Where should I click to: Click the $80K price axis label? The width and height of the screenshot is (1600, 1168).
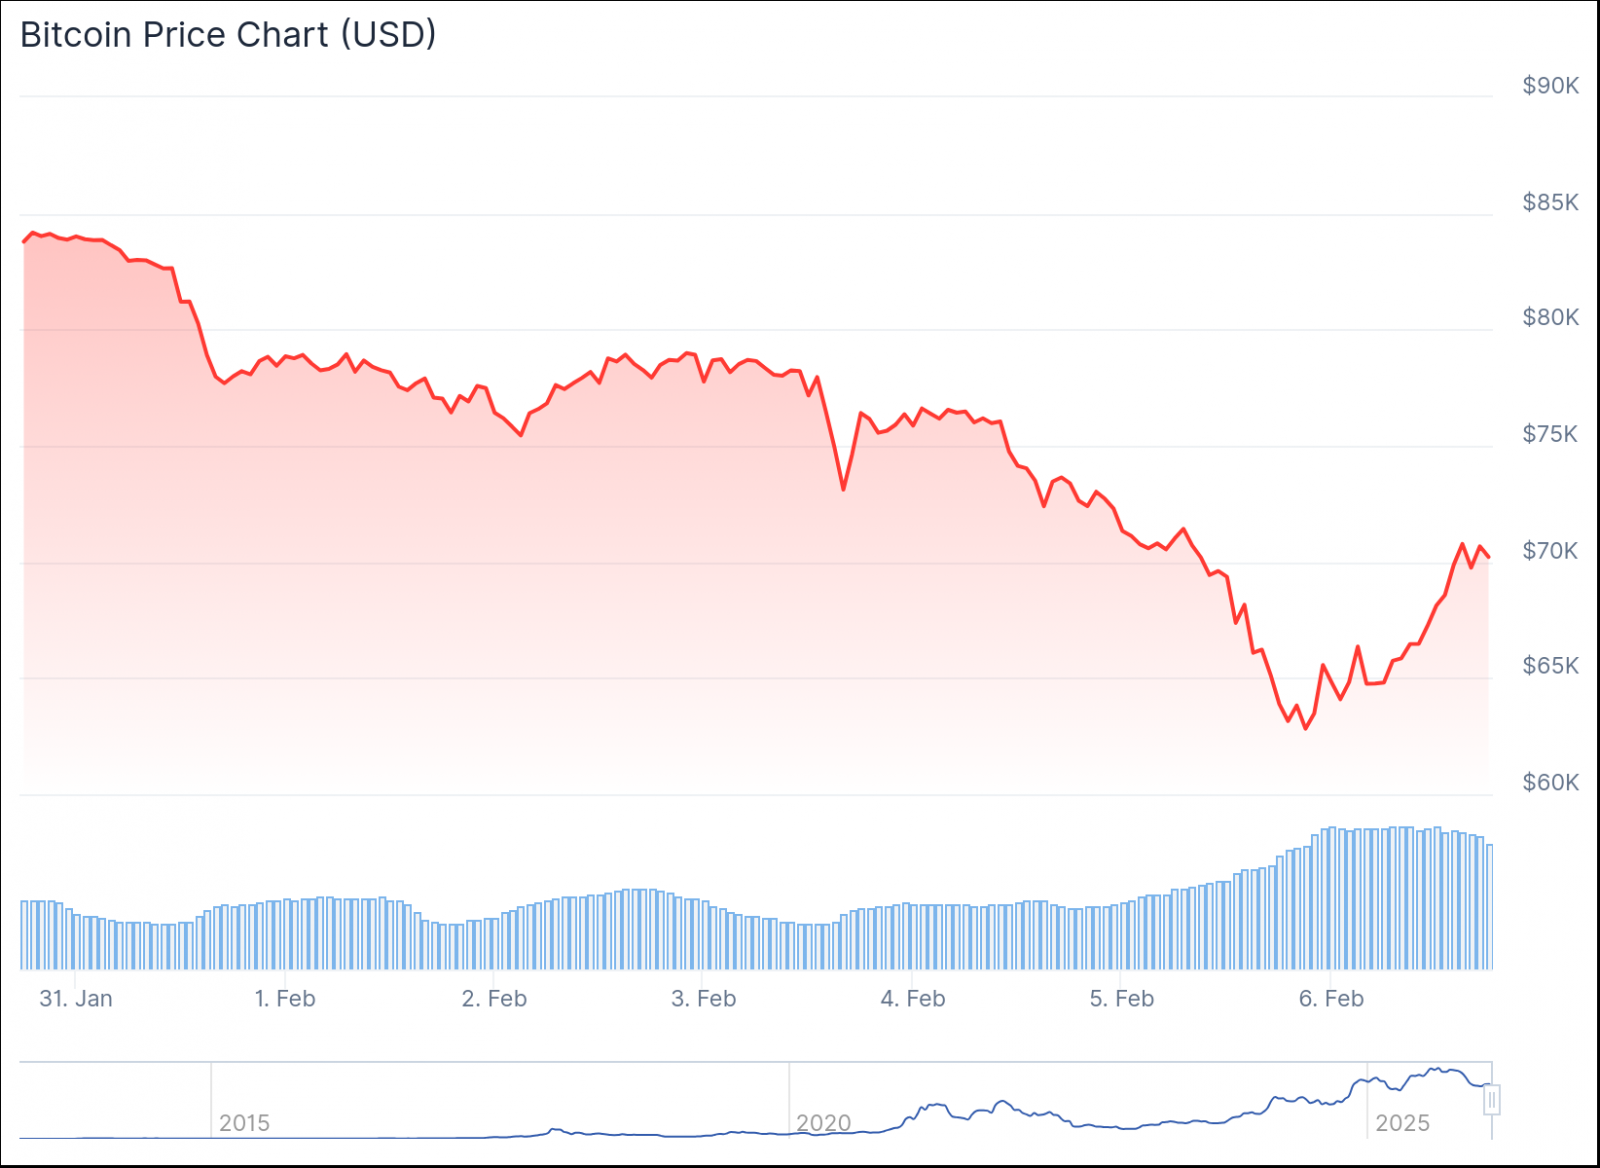(x=1550, y=317)
